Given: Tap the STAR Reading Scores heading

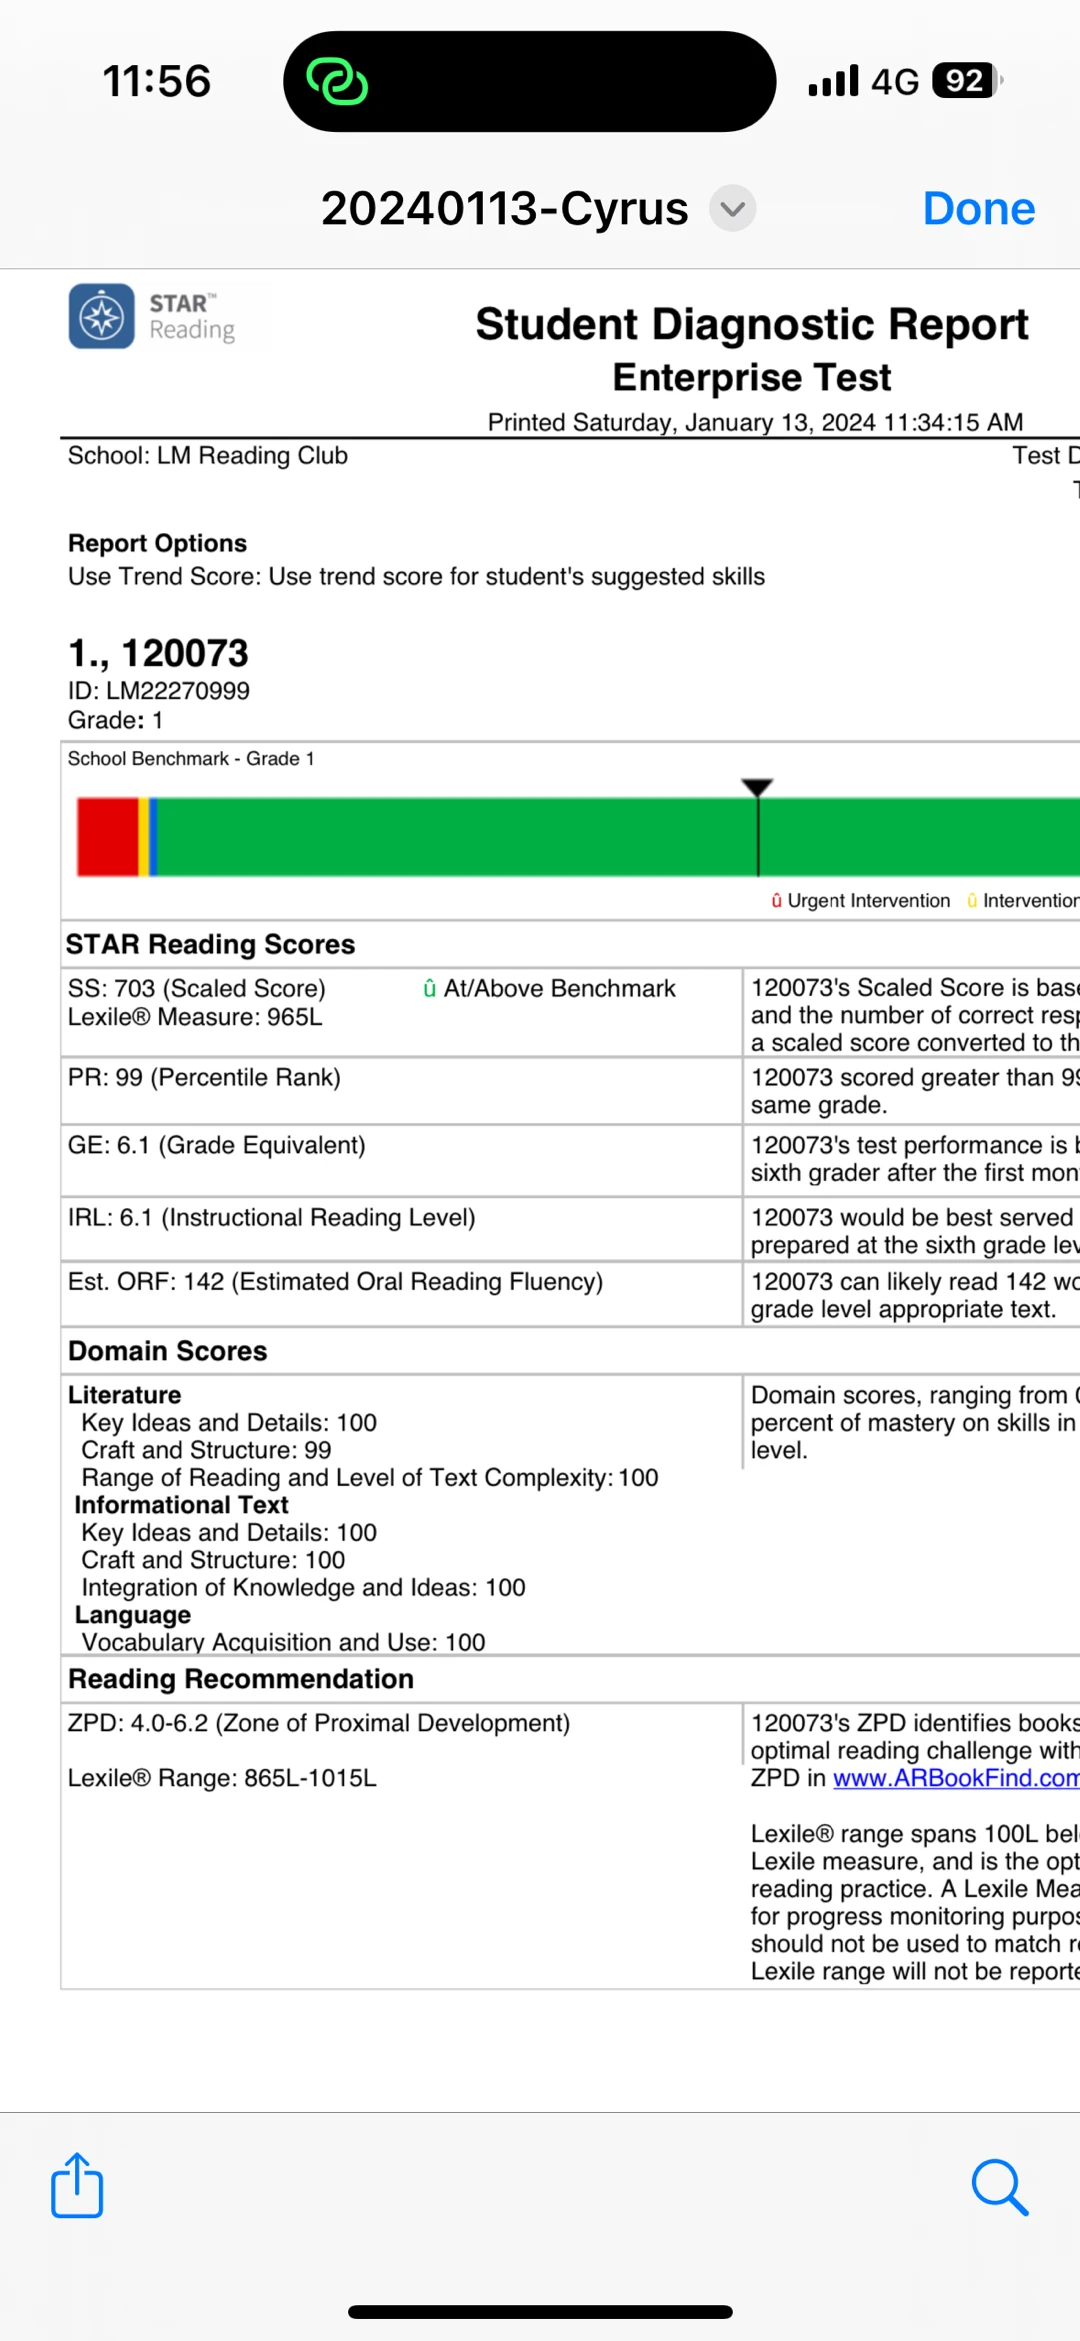Looking at the screenshot, I should click(x=211, y=944).
